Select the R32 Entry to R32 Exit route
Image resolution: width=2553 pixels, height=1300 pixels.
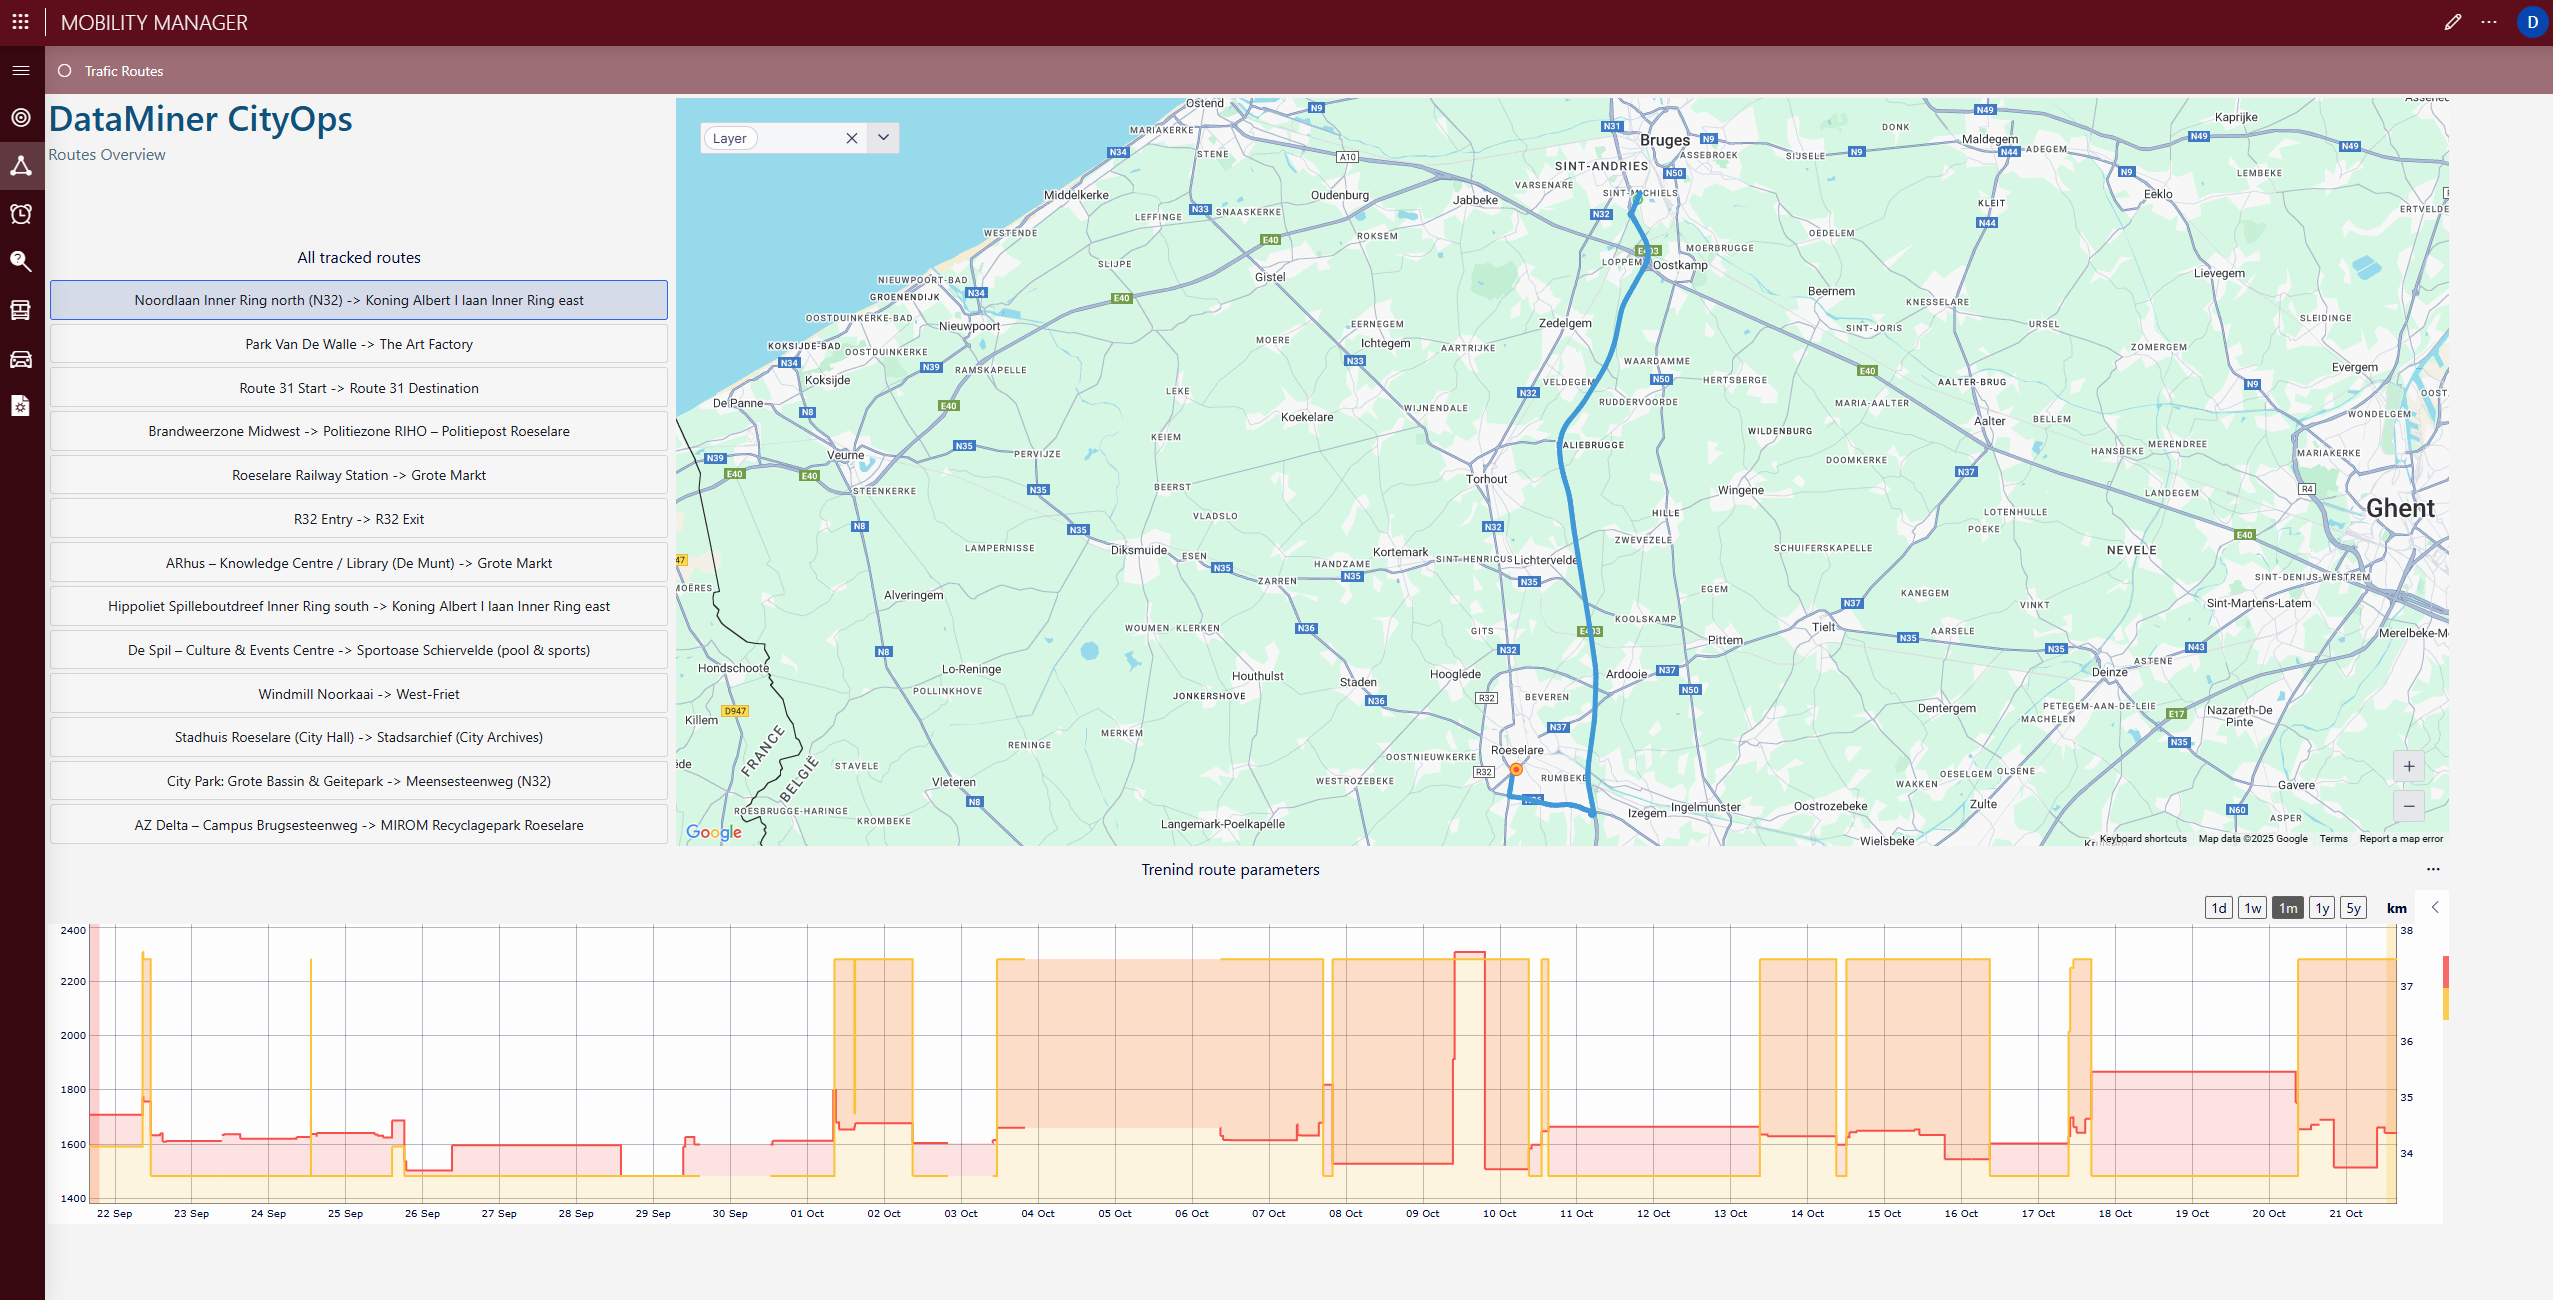click(x=359, y=519)
